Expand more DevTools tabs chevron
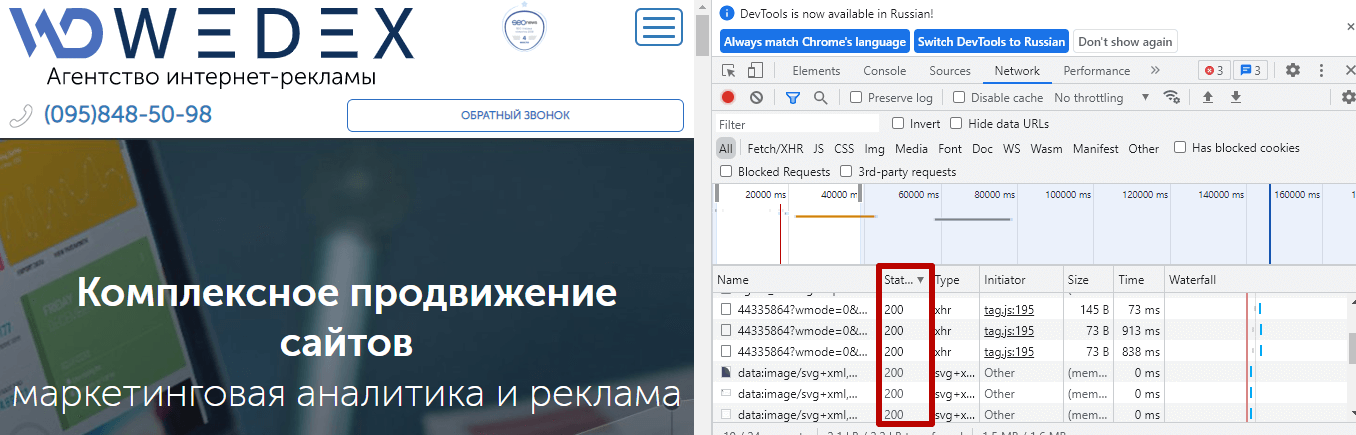Viewport: 1356px width, 435px height. pos(1156,71)
